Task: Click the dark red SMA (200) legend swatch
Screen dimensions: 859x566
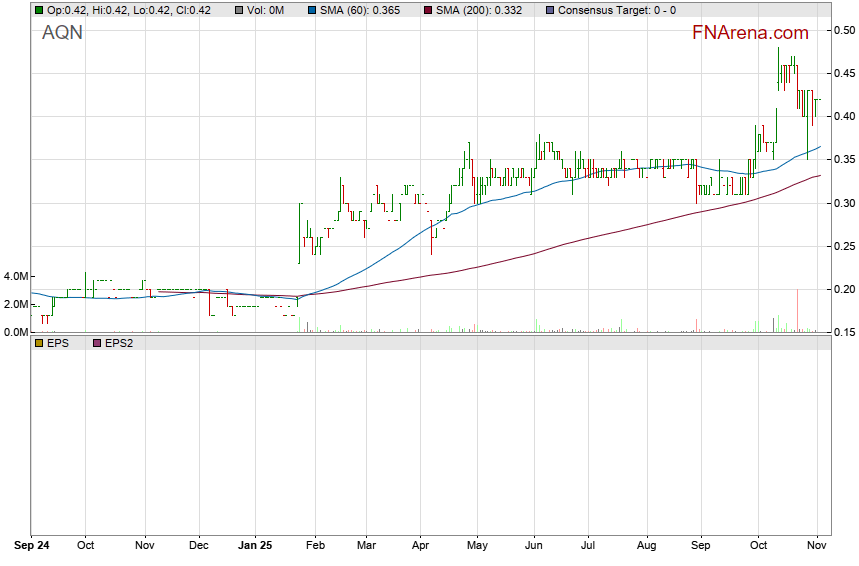Action: click(427, 10)
